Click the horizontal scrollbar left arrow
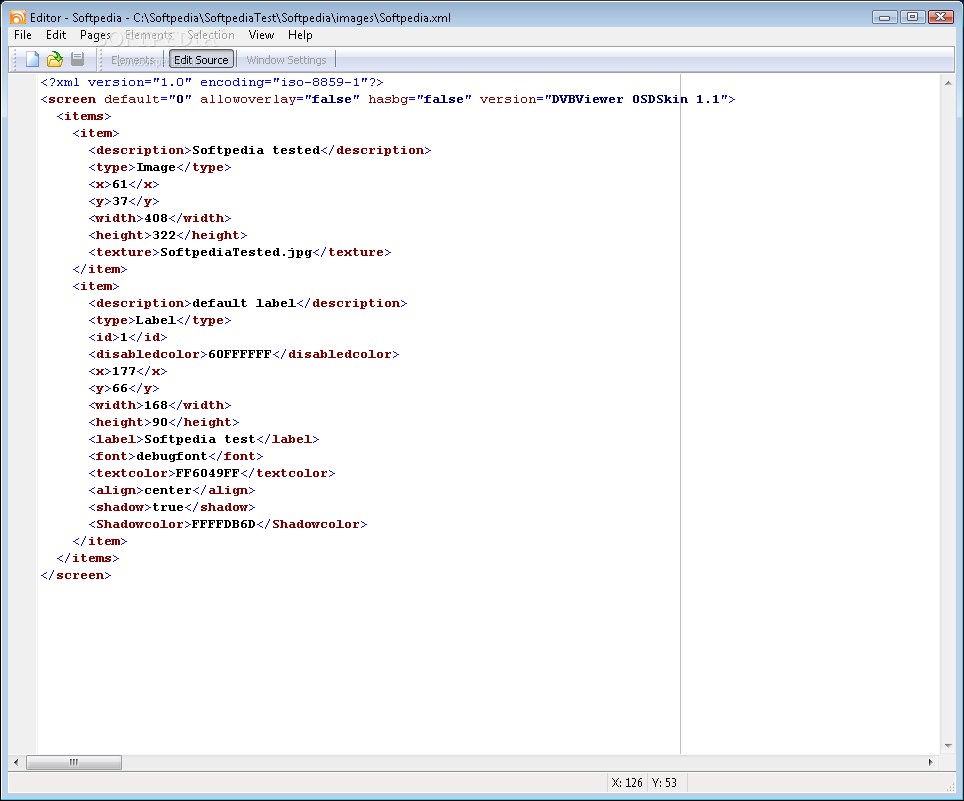Screen dimensions: 964x801 pos(16,762)
